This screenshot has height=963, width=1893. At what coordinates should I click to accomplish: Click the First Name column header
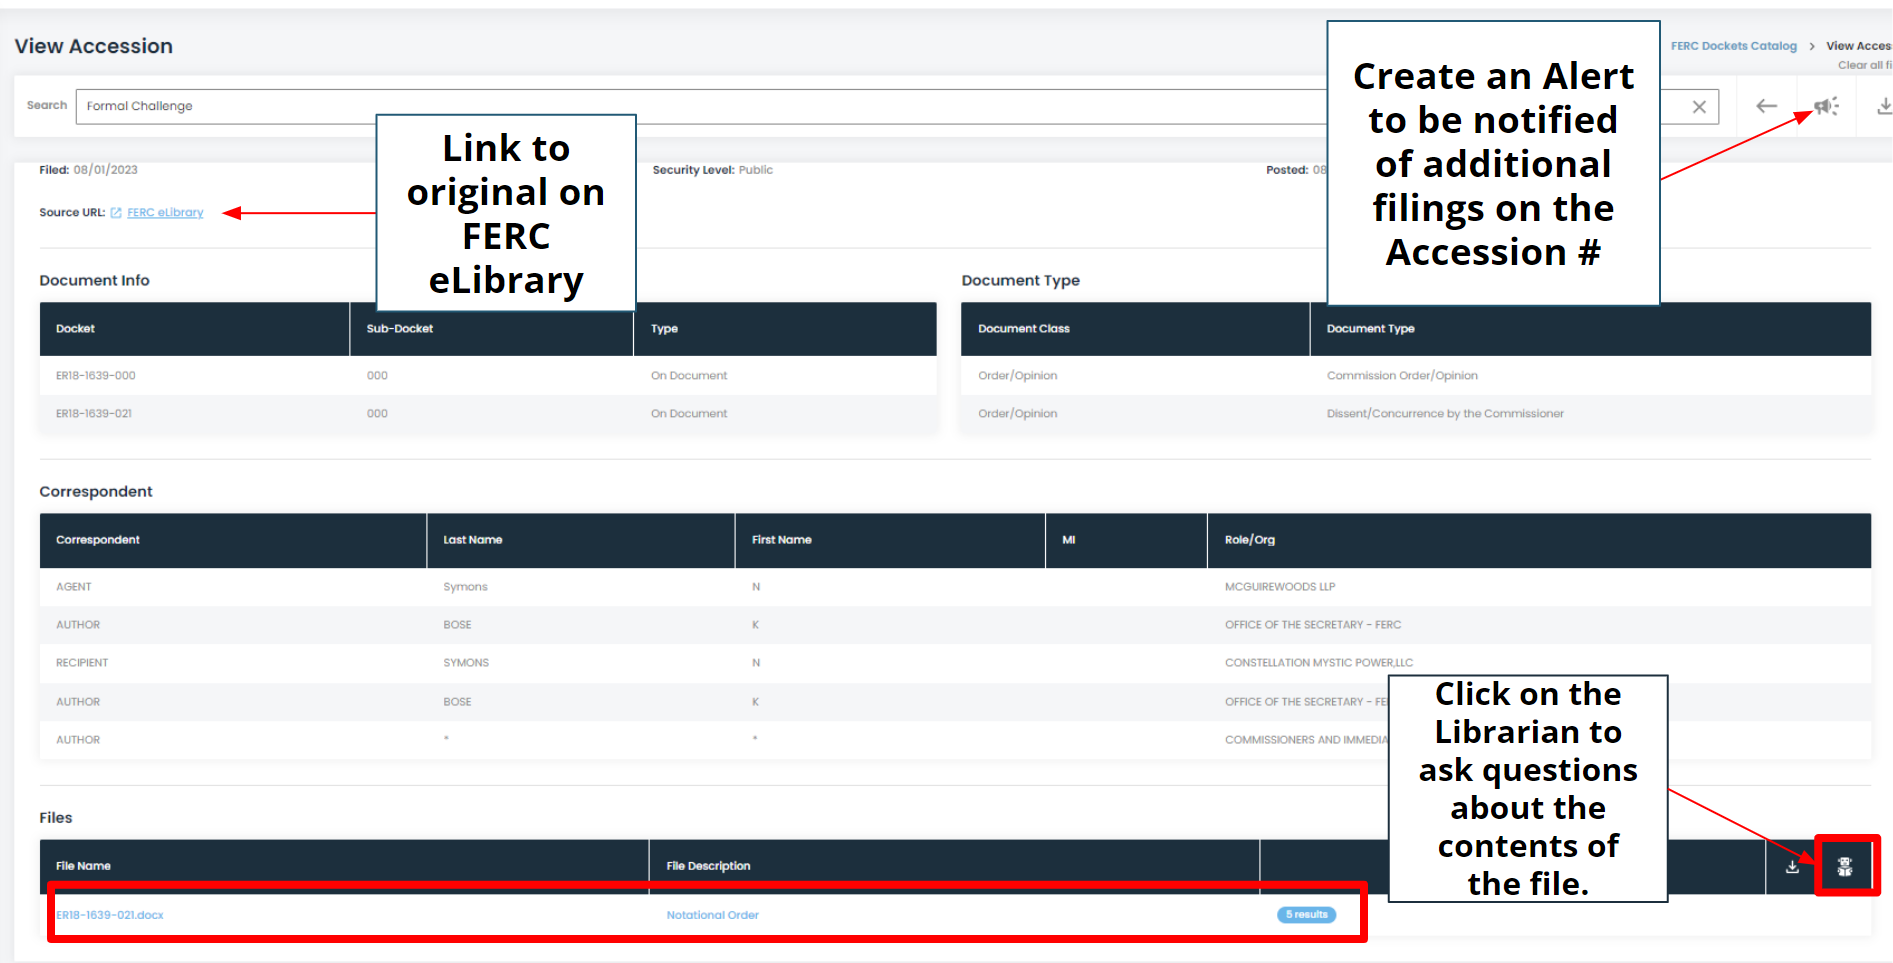(890, 540)
